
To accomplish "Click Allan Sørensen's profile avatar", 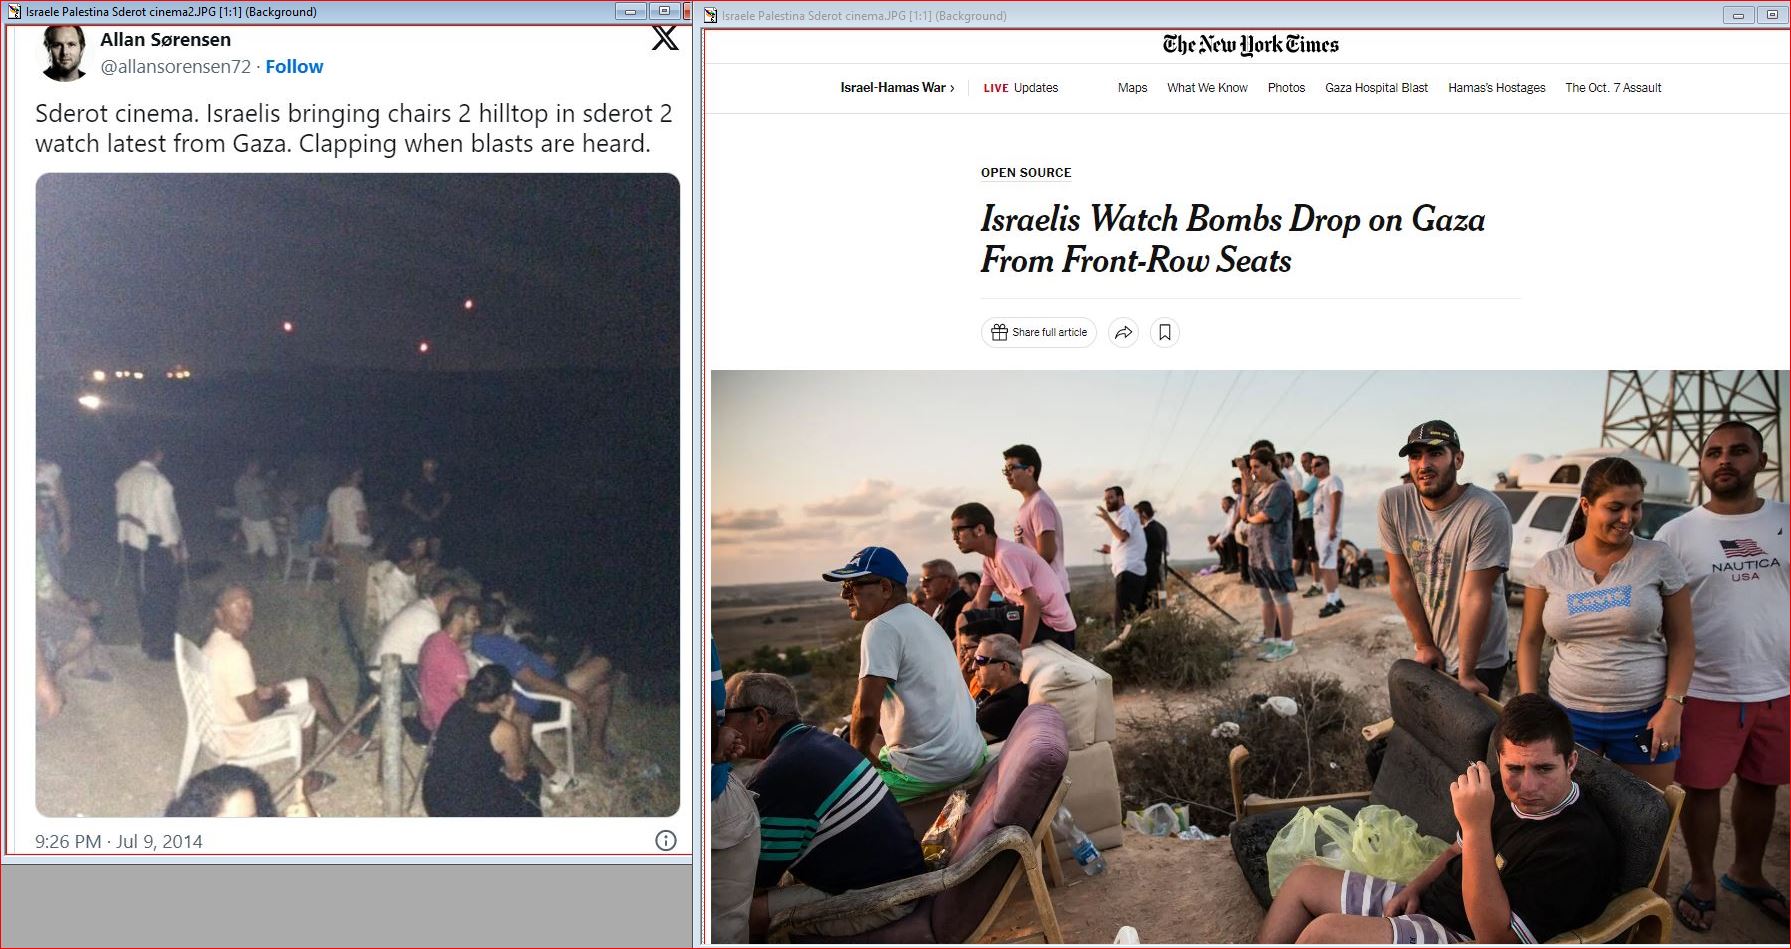I will [64, 54].
